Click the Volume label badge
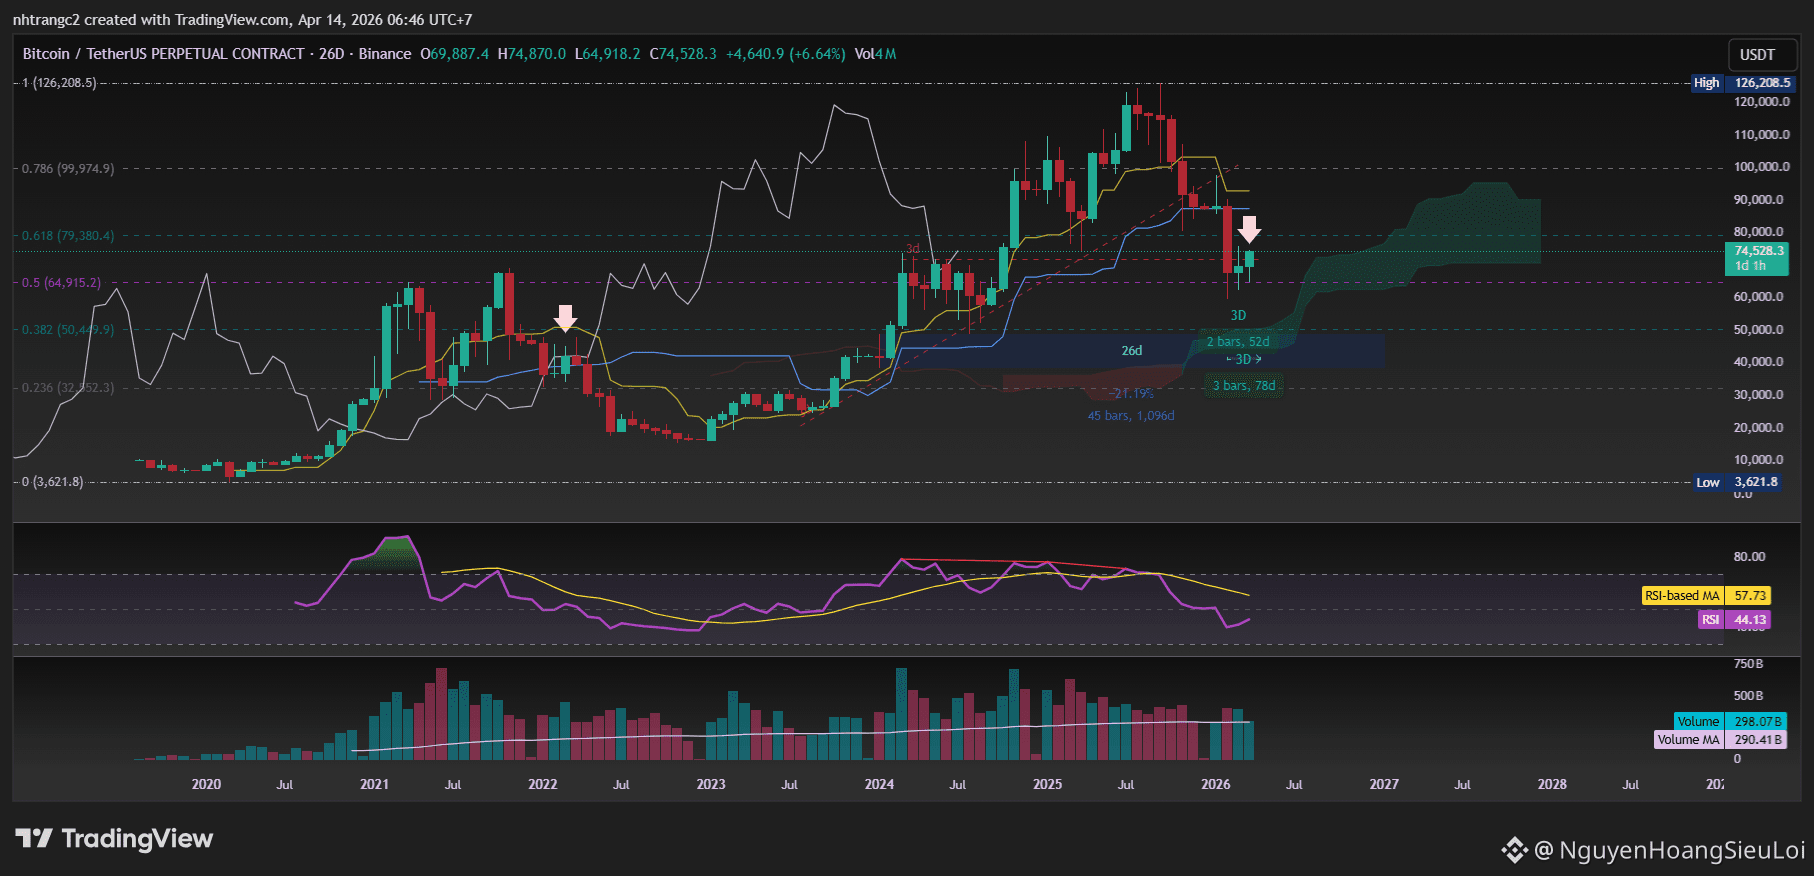The height and width of the screenshot is (876, 1814). [1698, 721]
